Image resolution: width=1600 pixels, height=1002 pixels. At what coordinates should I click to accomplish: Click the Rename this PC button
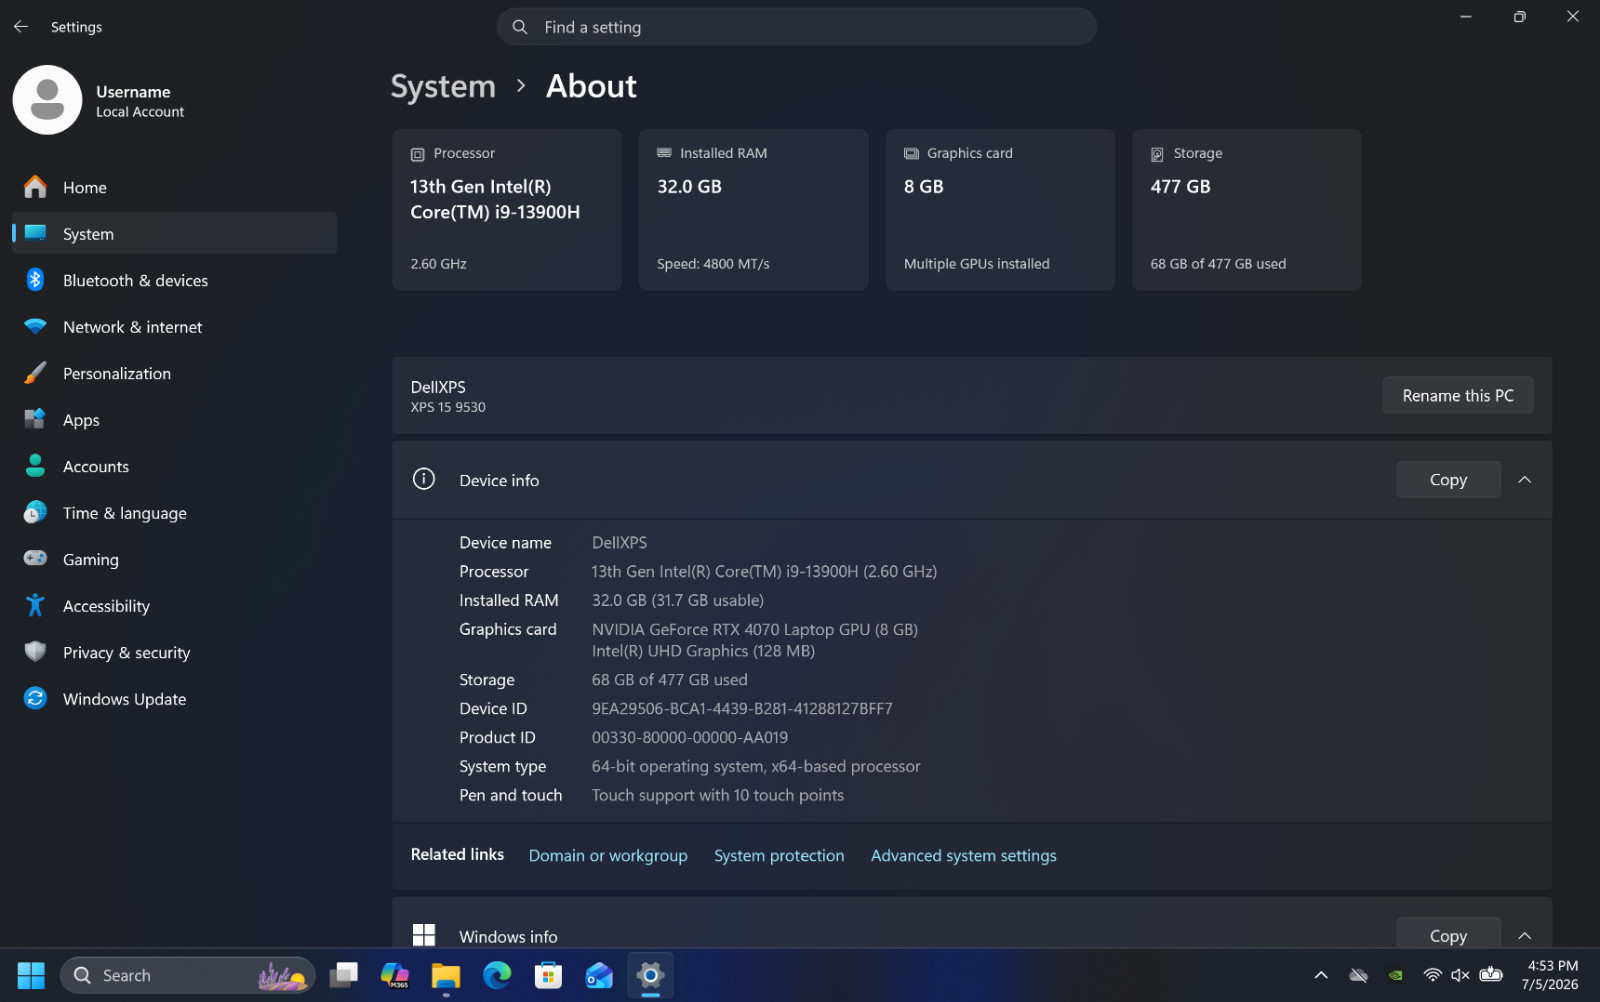pyautogui.click(x=1458, y=395)
